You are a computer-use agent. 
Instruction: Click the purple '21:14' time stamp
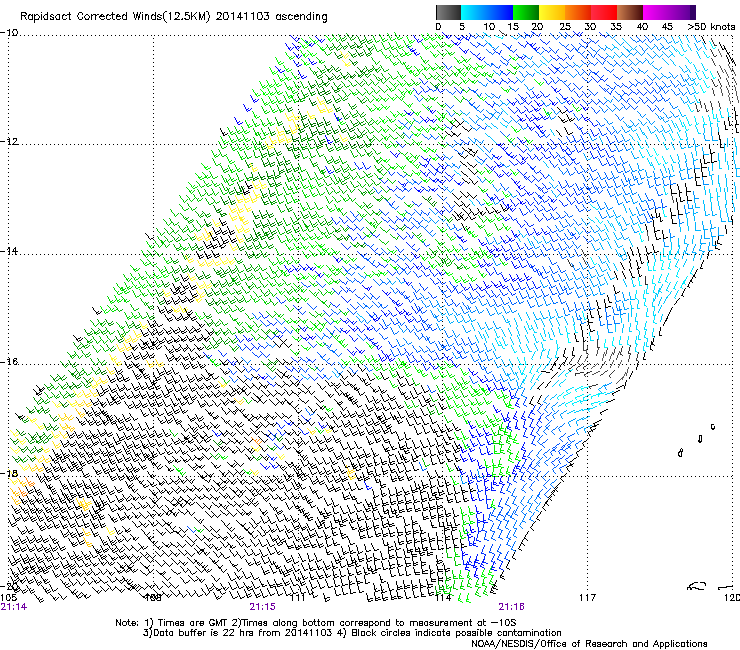pos(14,607)
